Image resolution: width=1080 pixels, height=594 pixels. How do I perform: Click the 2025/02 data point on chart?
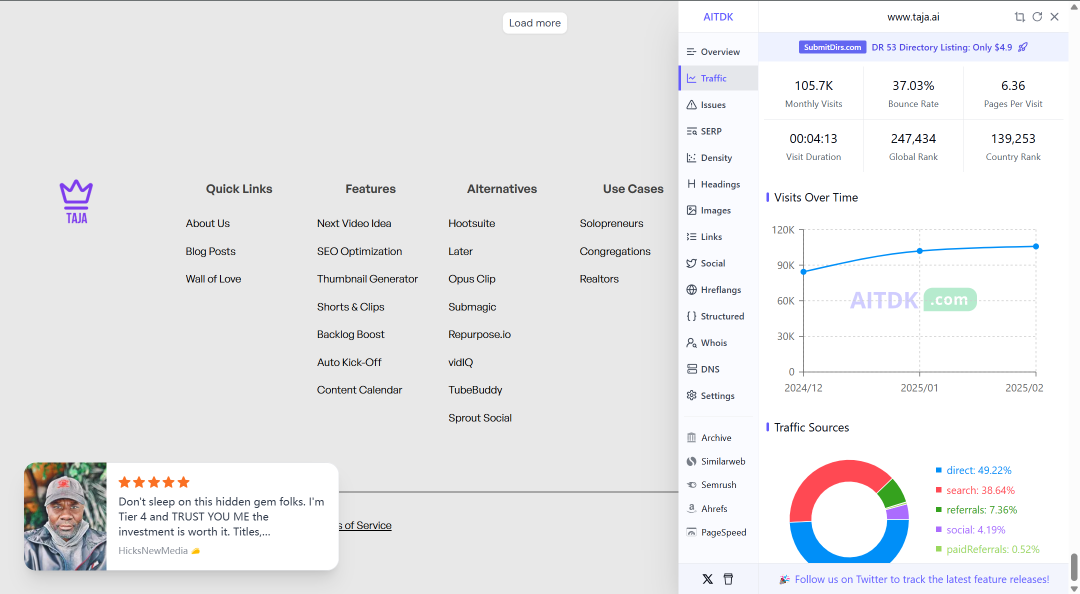1036,246
